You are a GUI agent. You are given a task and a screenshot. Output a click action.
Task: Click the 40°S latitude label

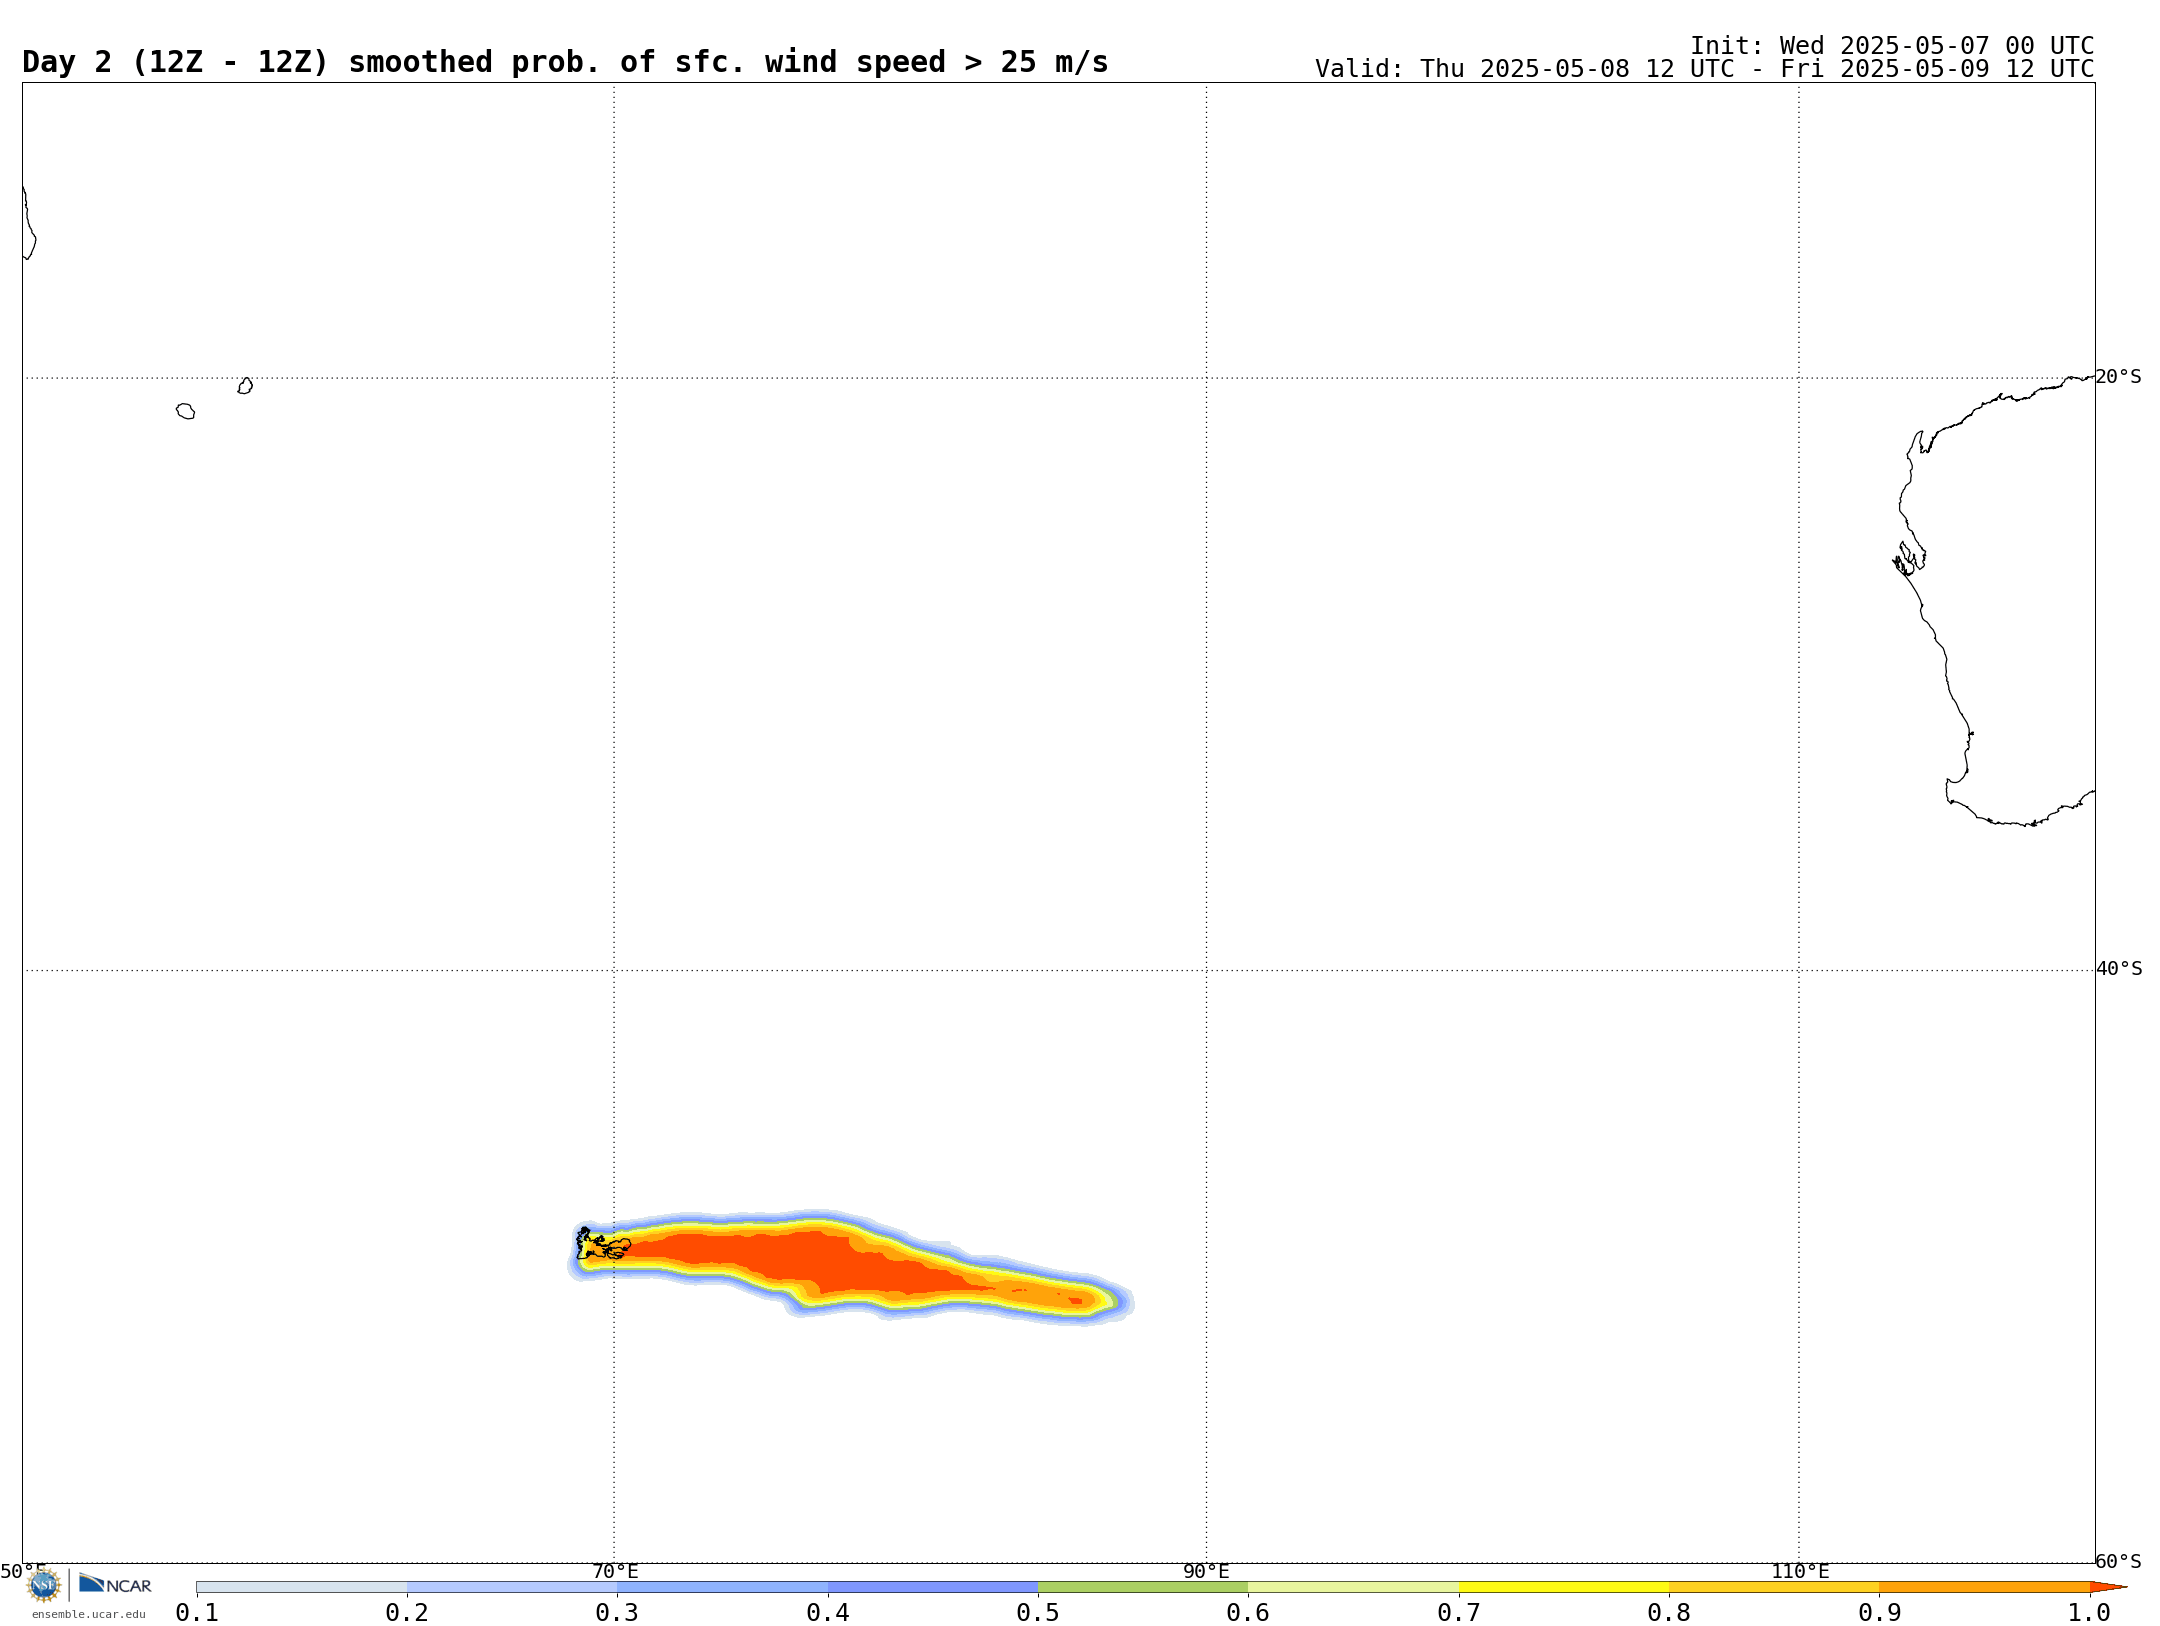tap(2119, 968)
